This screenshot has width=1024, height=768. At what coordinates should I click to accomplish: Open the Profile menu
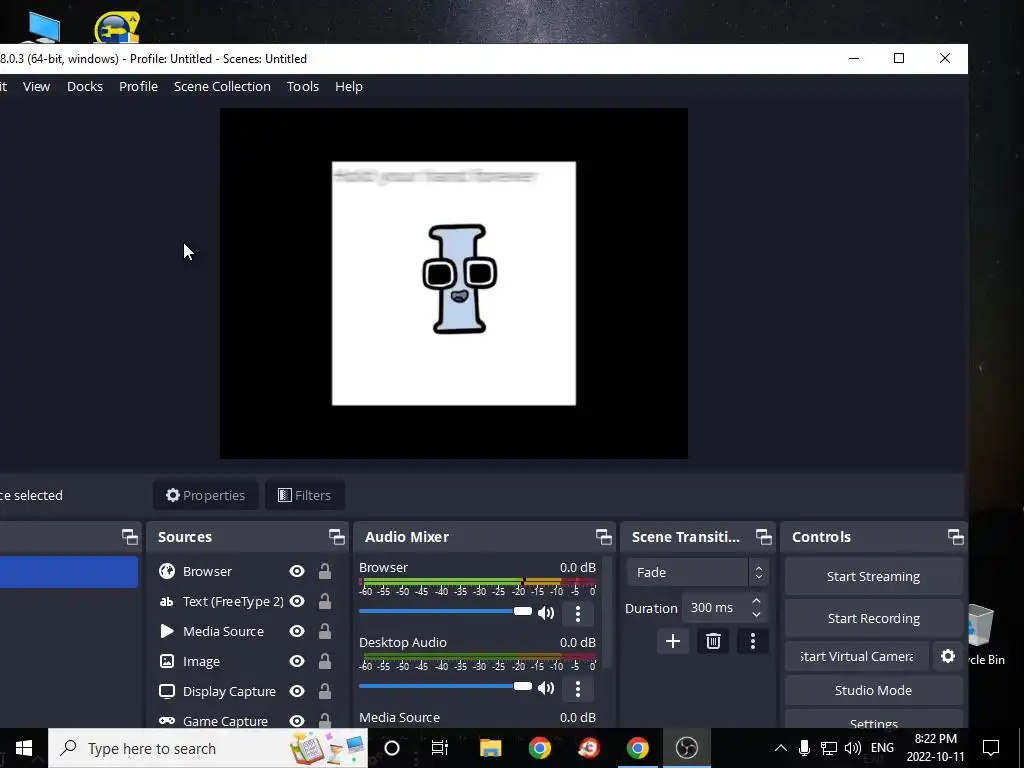[x=138, y=86]
